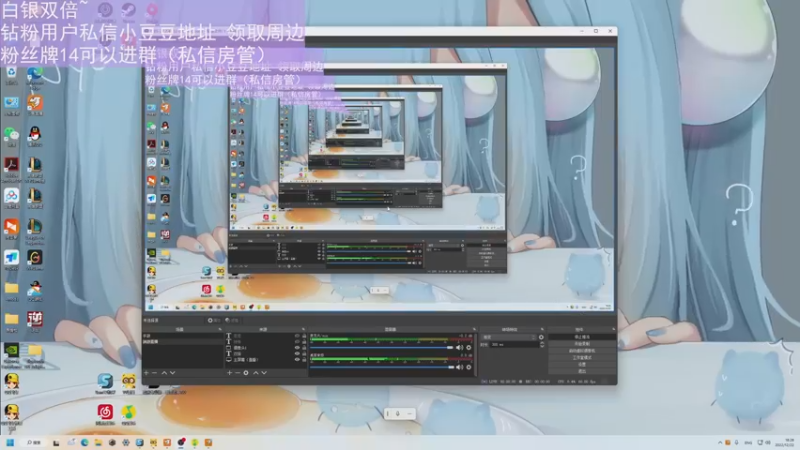800x450 pixels.
Task: Toggle visibility of the image source
Action: [x=297, y=347]
